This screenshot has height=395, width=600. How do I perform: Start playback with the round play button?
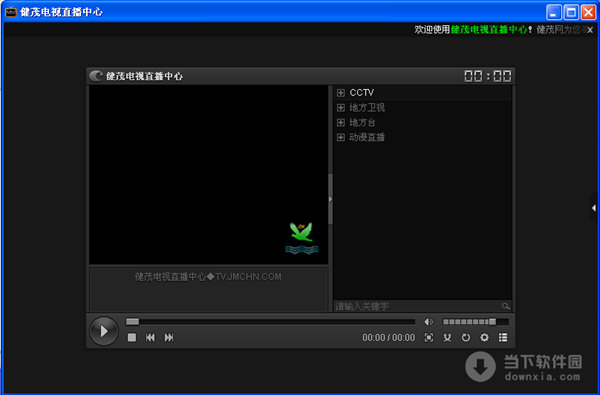(104, 331)
